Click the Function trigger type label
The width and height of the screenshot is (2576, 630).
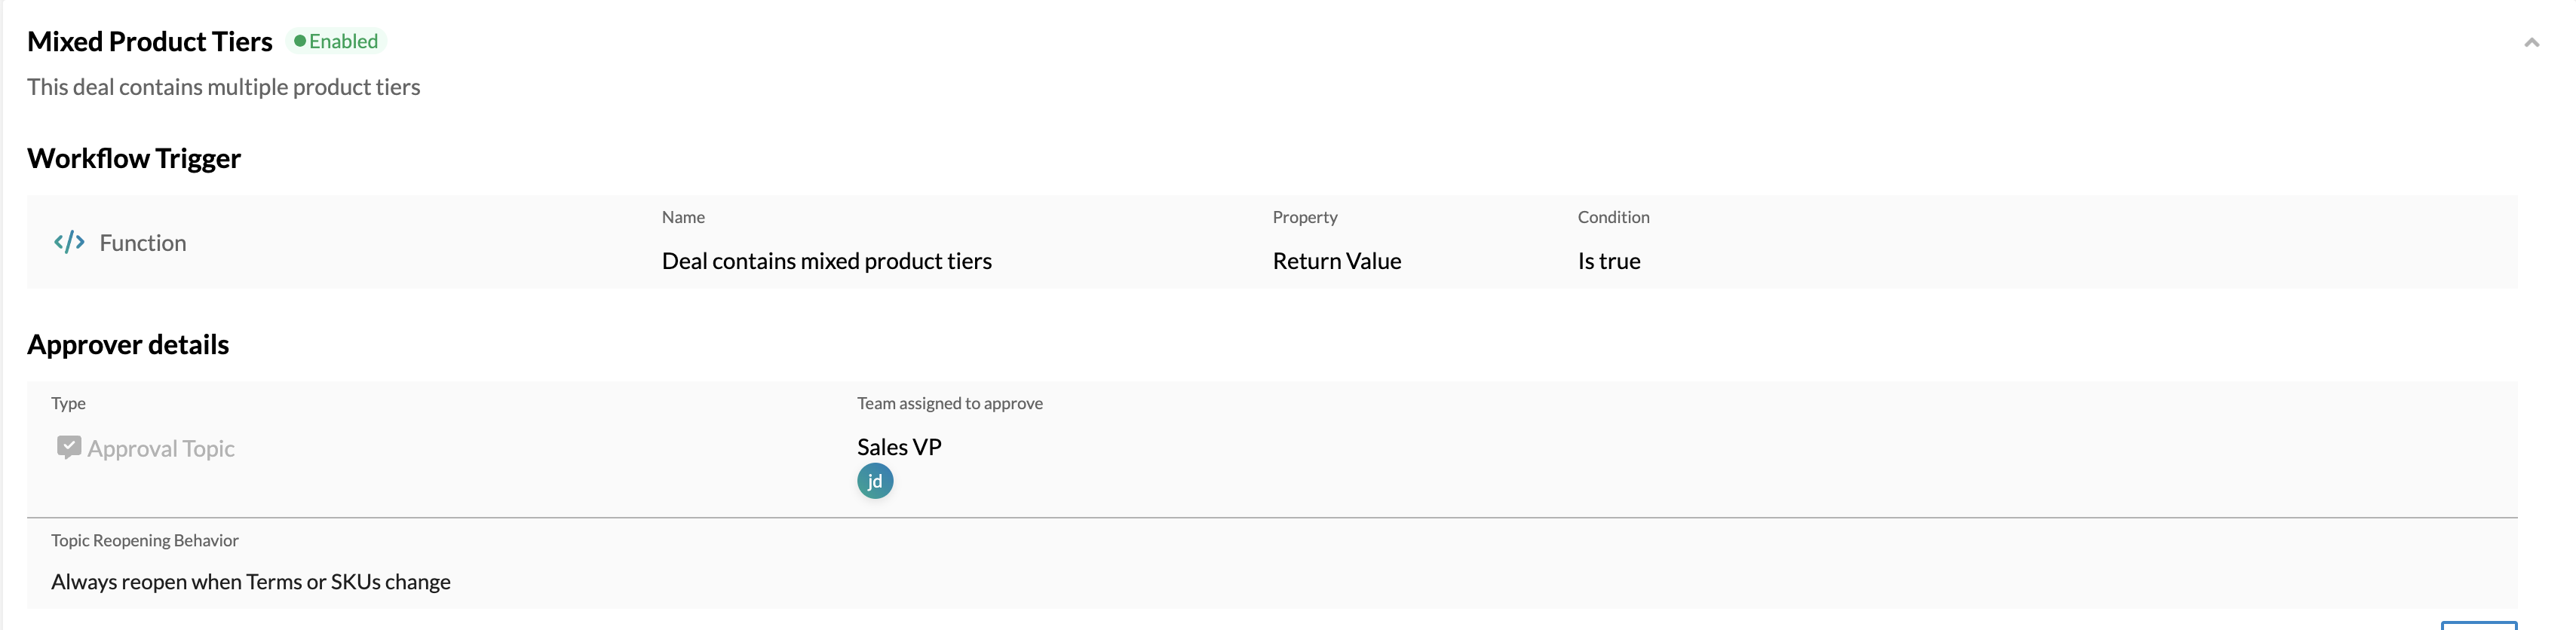143,243
